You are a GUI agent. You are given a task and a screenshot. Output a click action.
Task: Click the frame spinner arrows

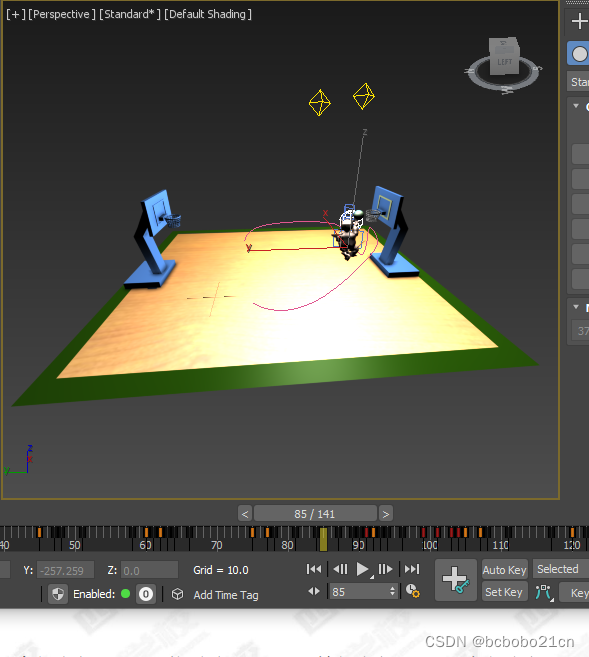click(x=393, y=592)
